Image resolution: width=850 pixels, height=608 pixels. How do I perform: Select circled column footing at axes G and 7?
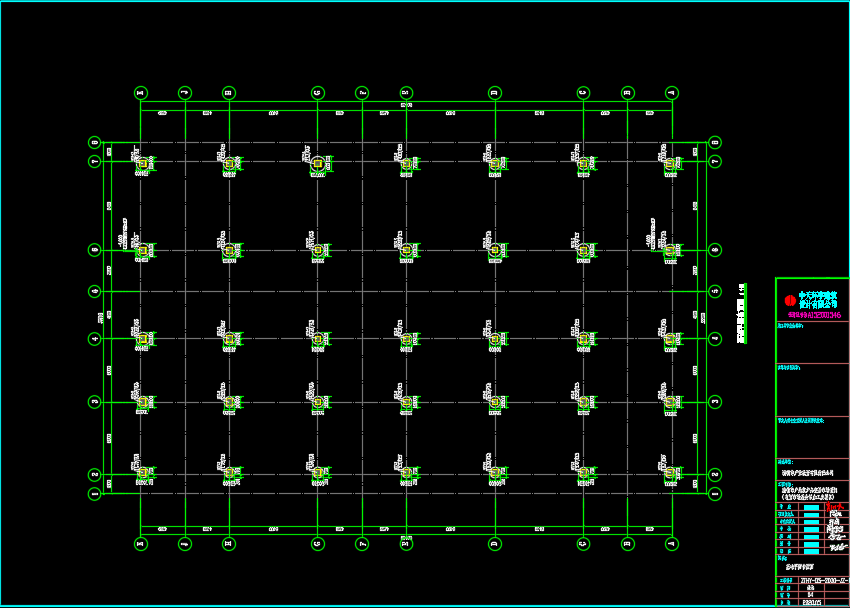[x=318, y=164]
